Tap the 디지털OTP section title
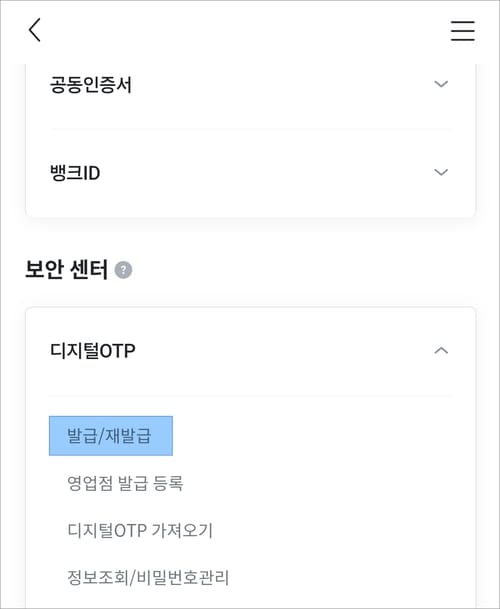500x609 pixels. tap(92, 351)
